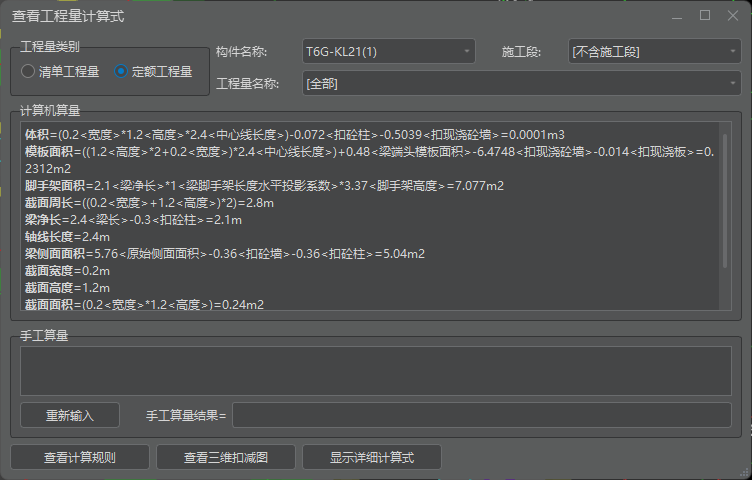The image size is (752, 480).
Task: Click the 截面宽度=0.2m line
Action: pyautogui.click(x=67, y=271)
